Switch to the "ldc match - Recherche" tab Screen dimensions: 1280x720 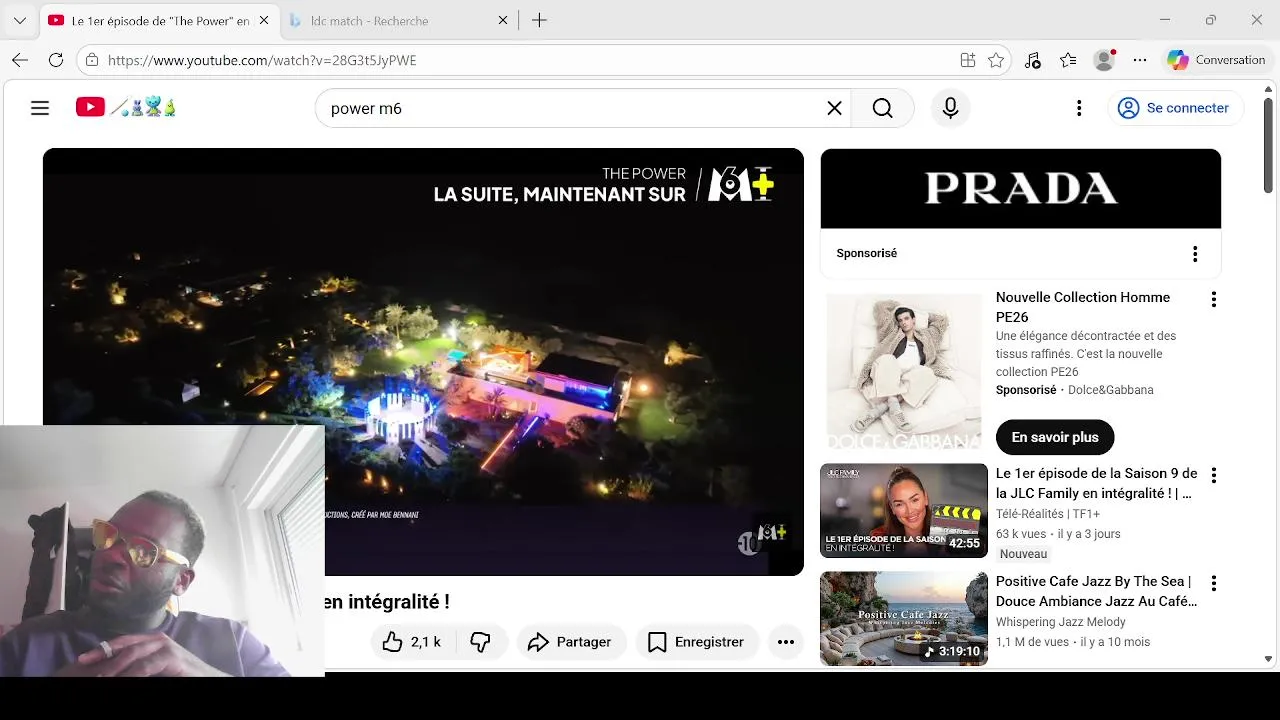400,20
